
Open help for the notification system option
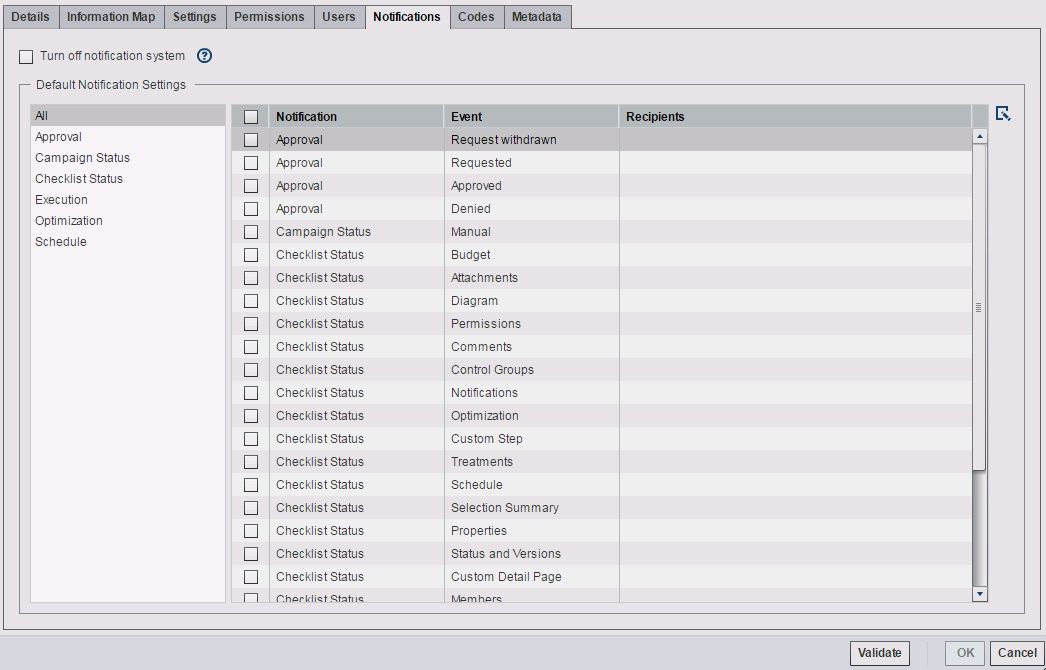(x=204, y=56)
